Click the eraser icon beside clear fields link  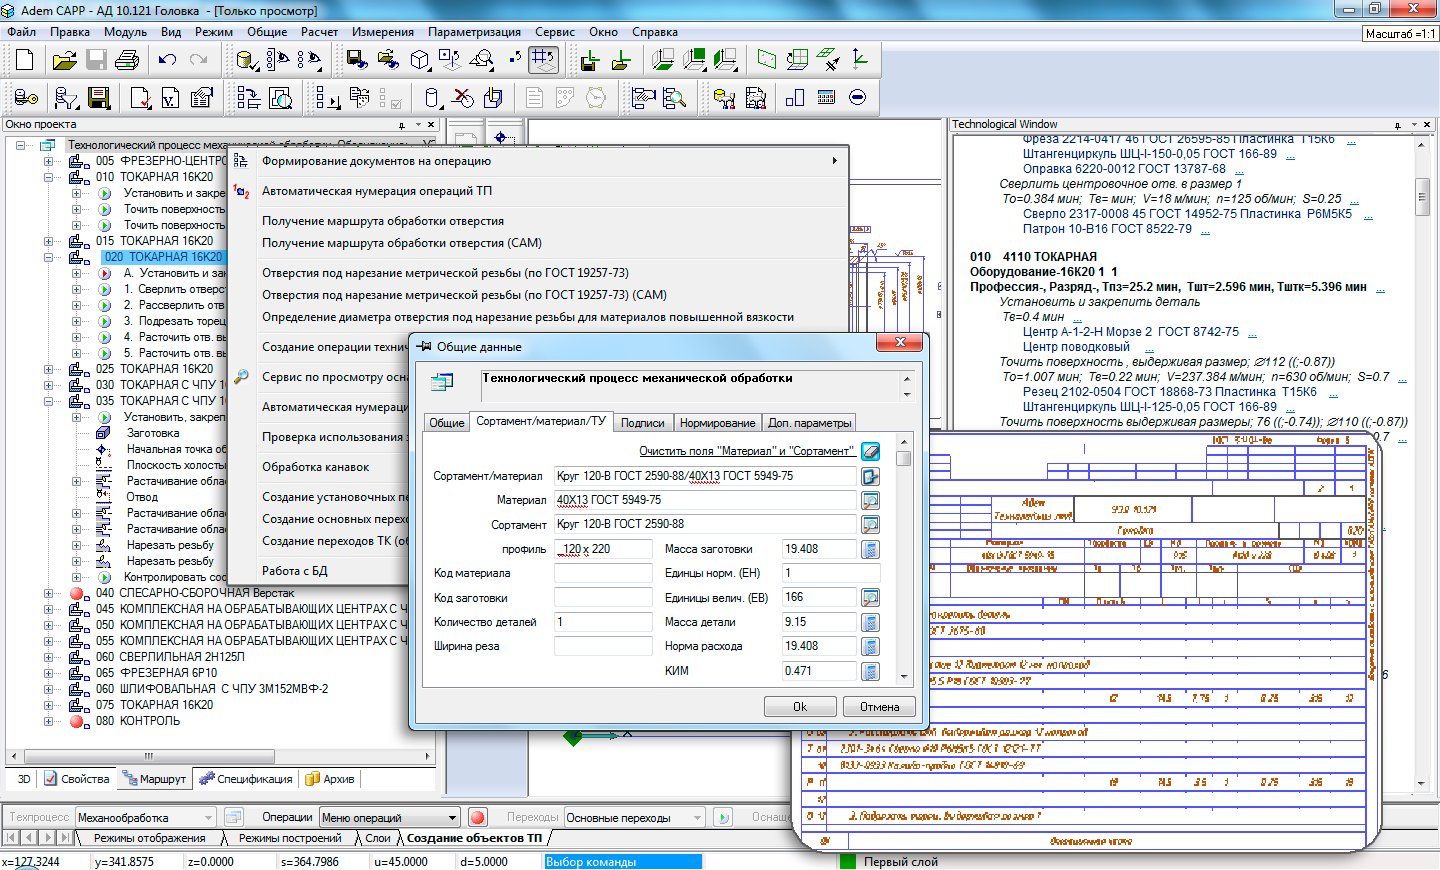pyautogui.click(x=870, y=451)
